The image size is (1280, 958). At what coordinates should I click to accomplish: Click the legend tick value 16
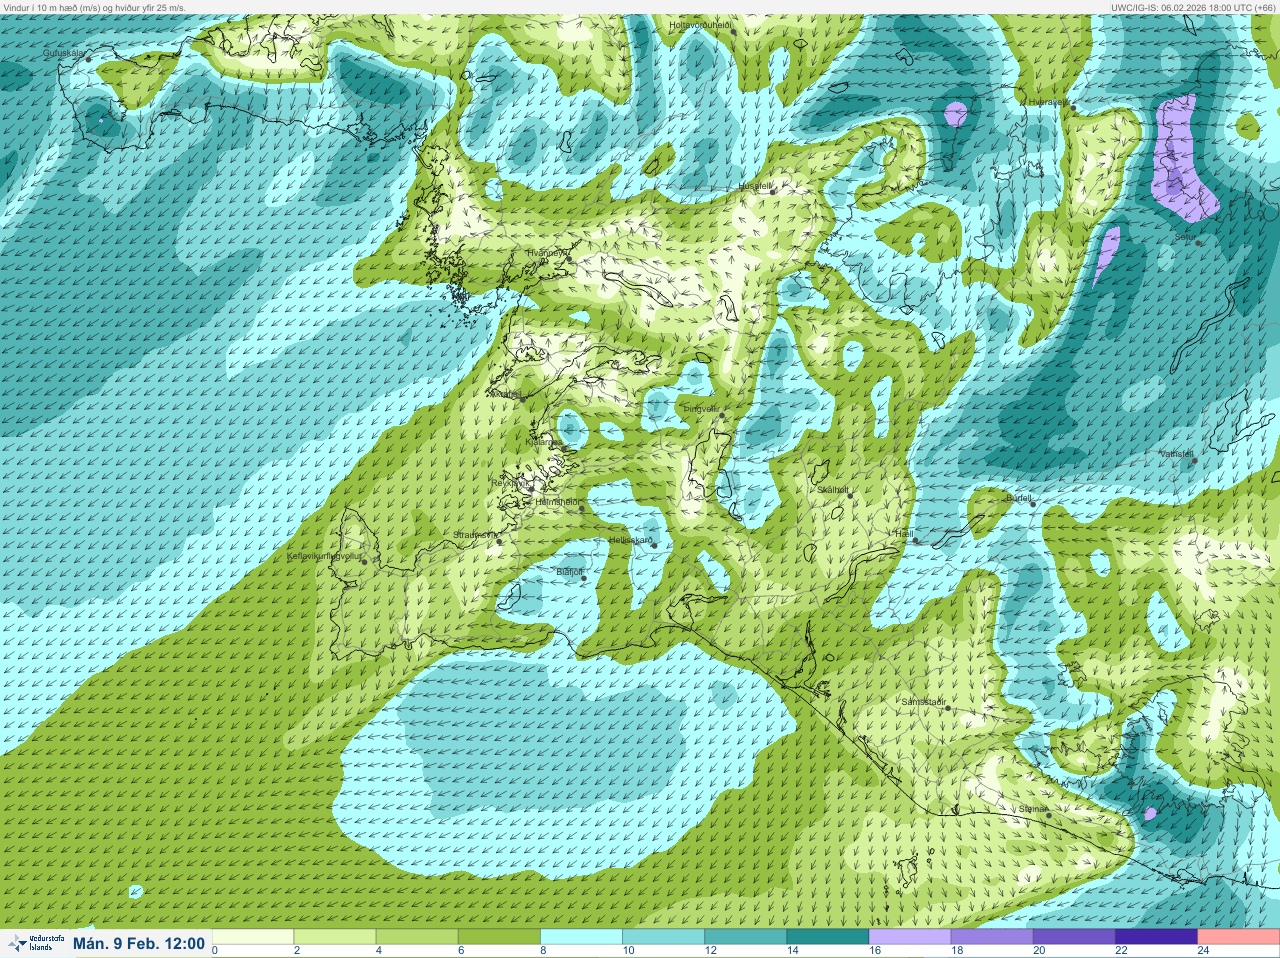[875, 951]
